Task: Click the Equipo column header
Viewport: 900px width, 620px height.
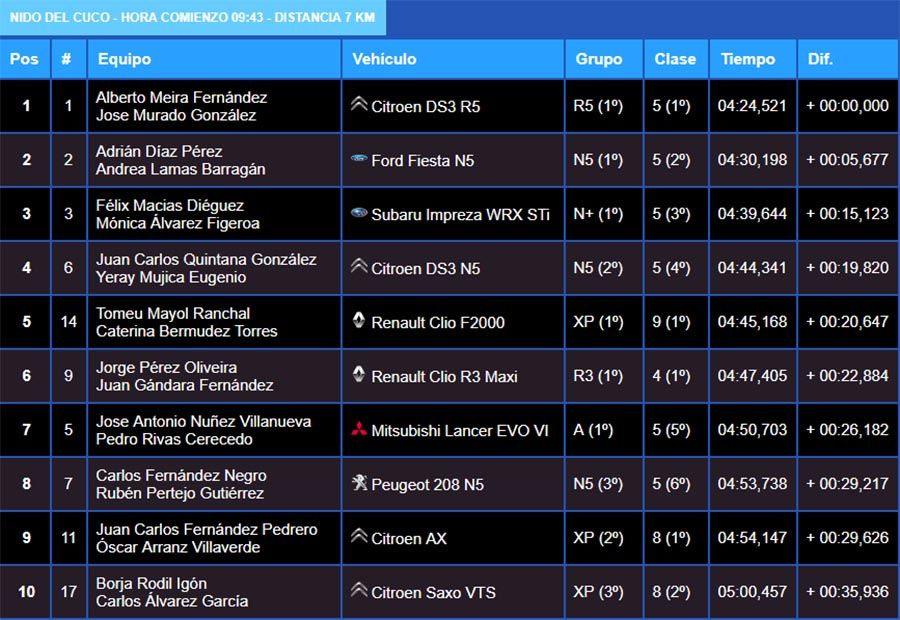Action: click(x=125, y=59)
